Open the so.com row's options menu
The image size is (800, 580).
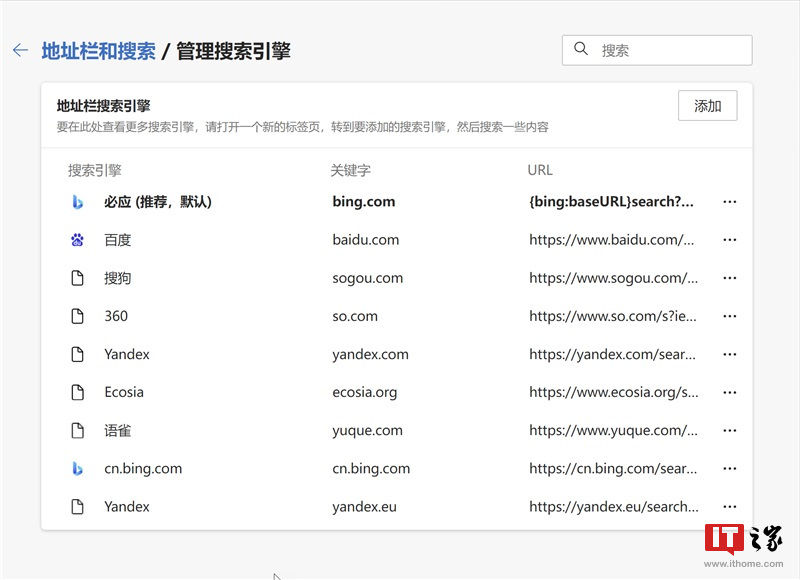[730, 315]
